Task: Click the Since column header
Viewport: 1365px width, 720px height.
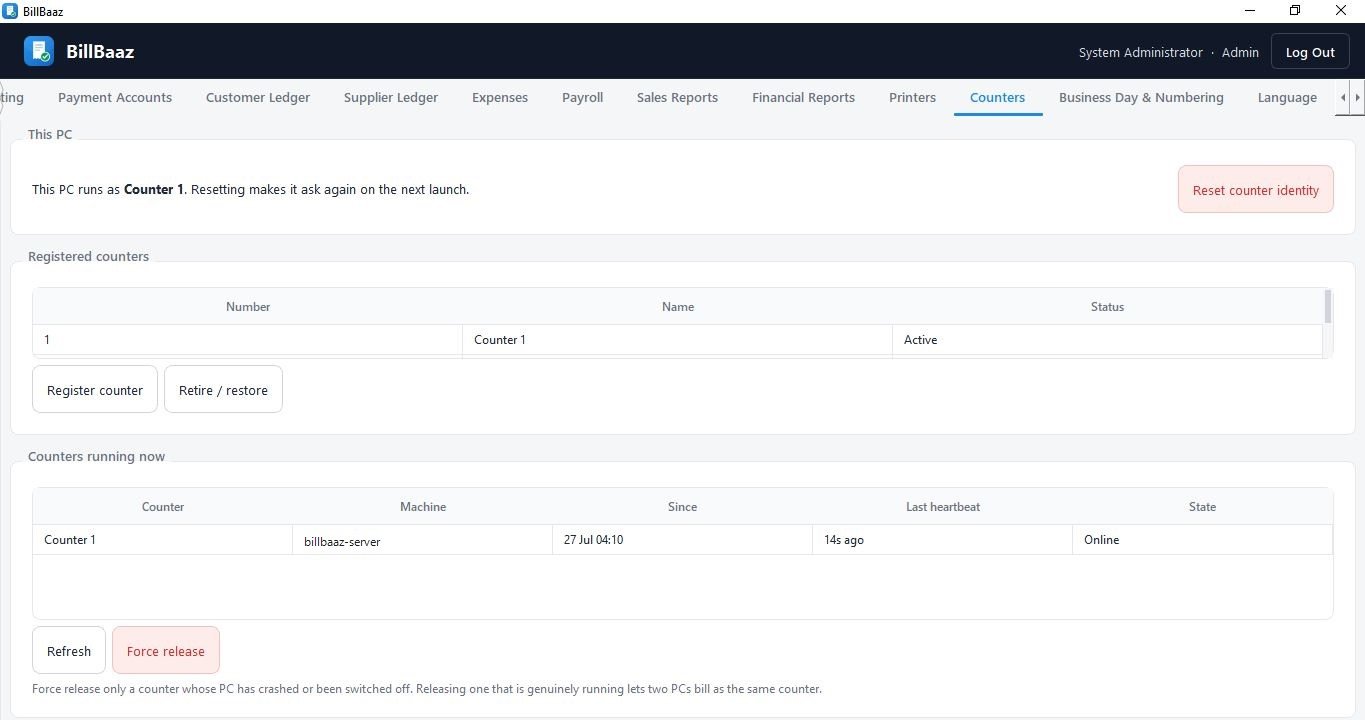Action: coord(682,507)
